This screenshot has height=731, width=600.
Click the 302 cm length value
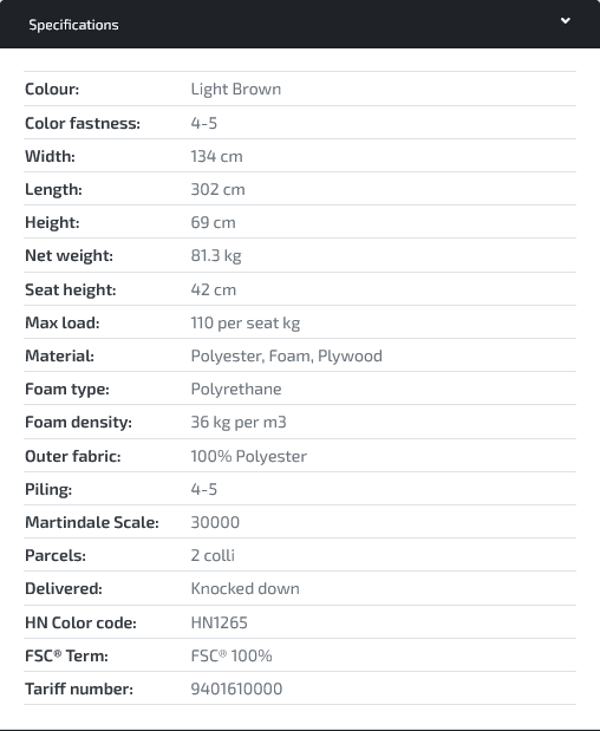pyautogui.click(x=218, y=189)
